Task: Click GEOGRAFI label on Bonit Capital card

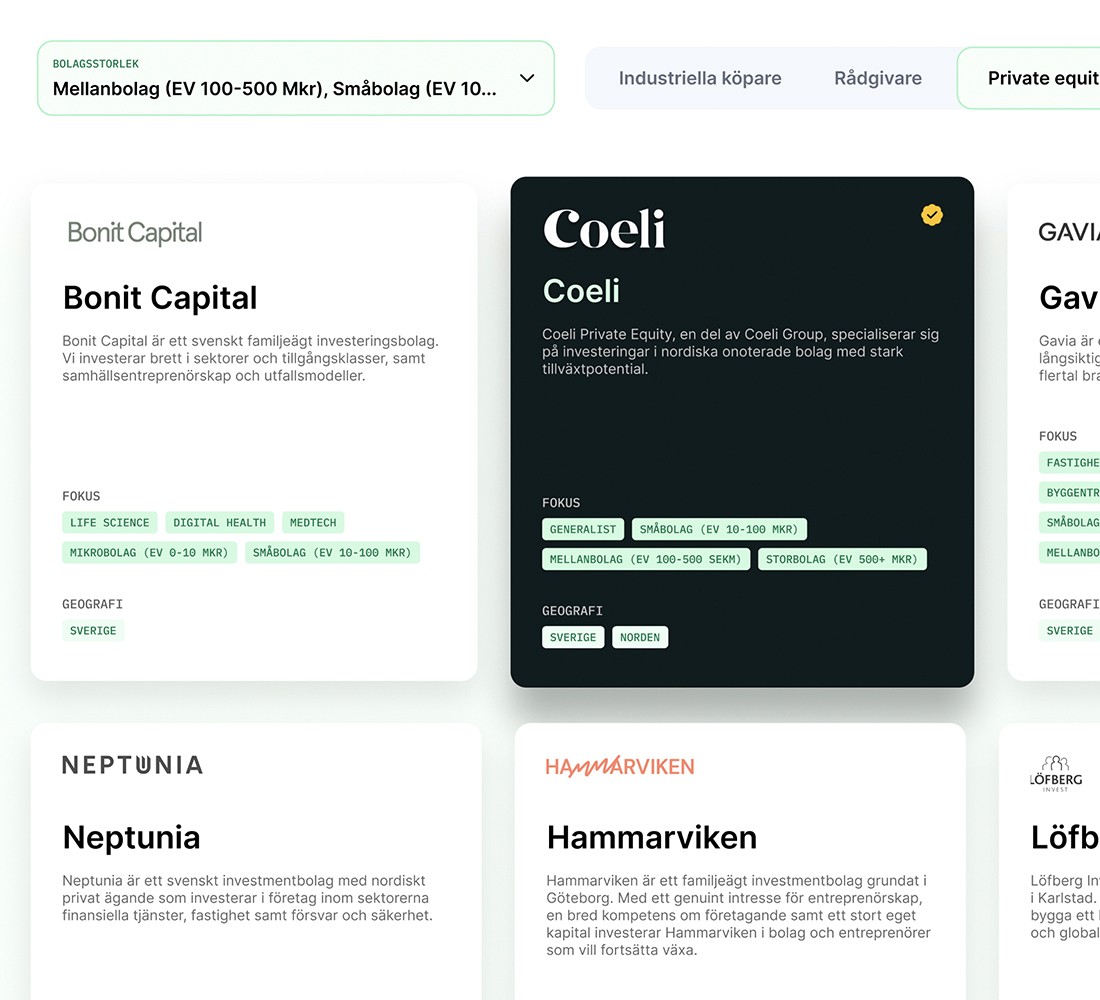Action: pos(93,604)
